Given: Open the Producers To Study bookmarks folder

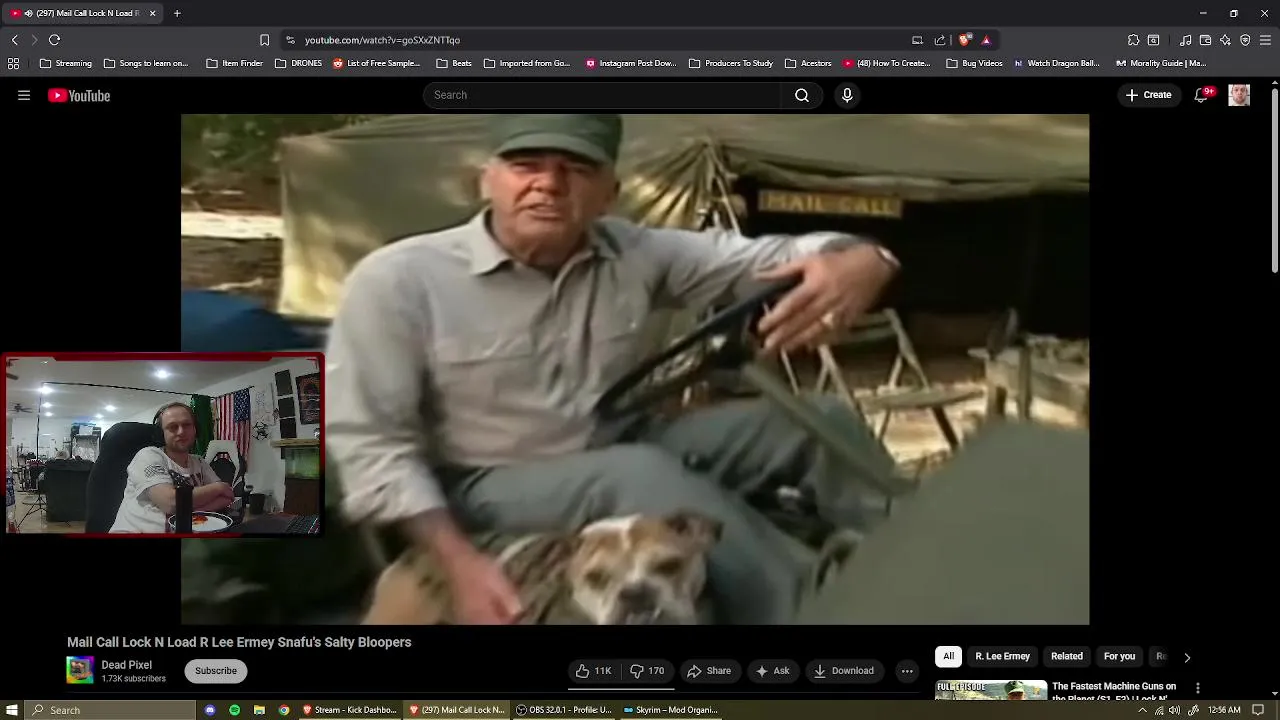Looking at the screenshot, I should (x=731, y=63).
